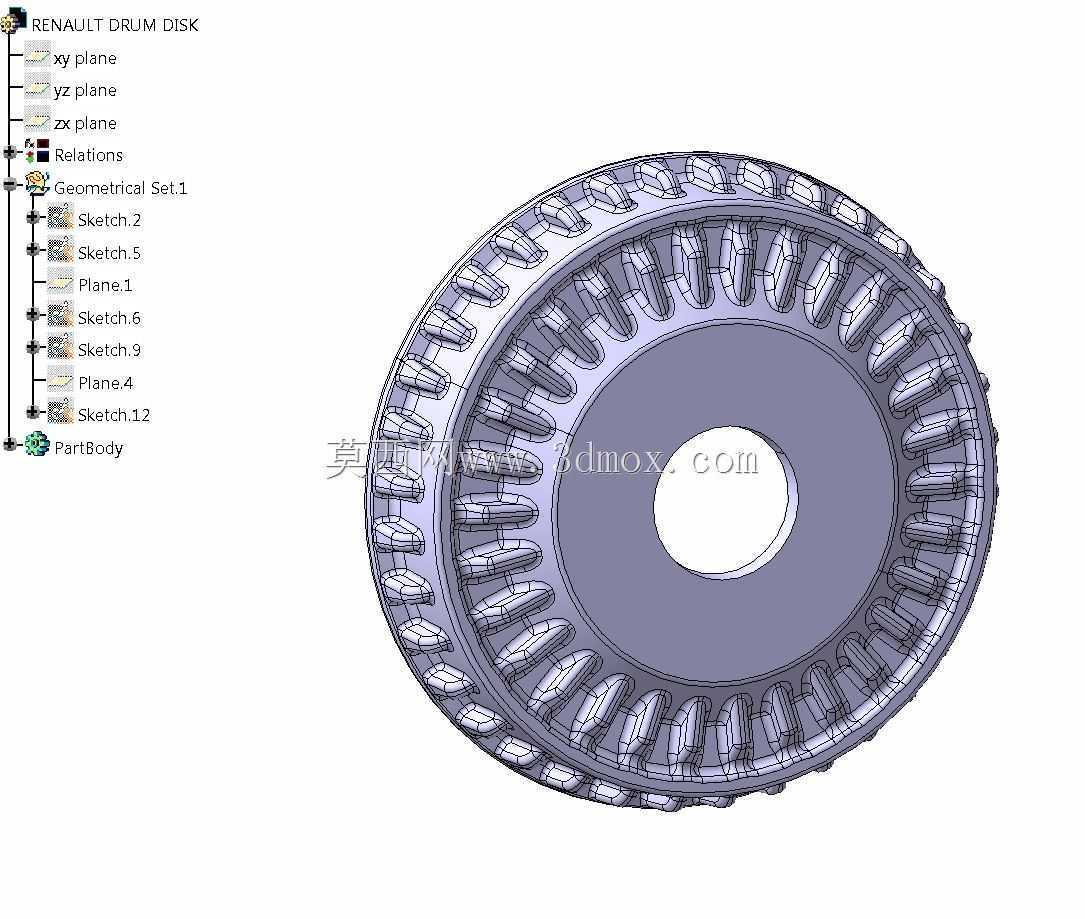The height and width of the screenshot is (919, 1085).
Task: Select the Plane.1 label
Action: pyautogui.click(x=105, y=285)
